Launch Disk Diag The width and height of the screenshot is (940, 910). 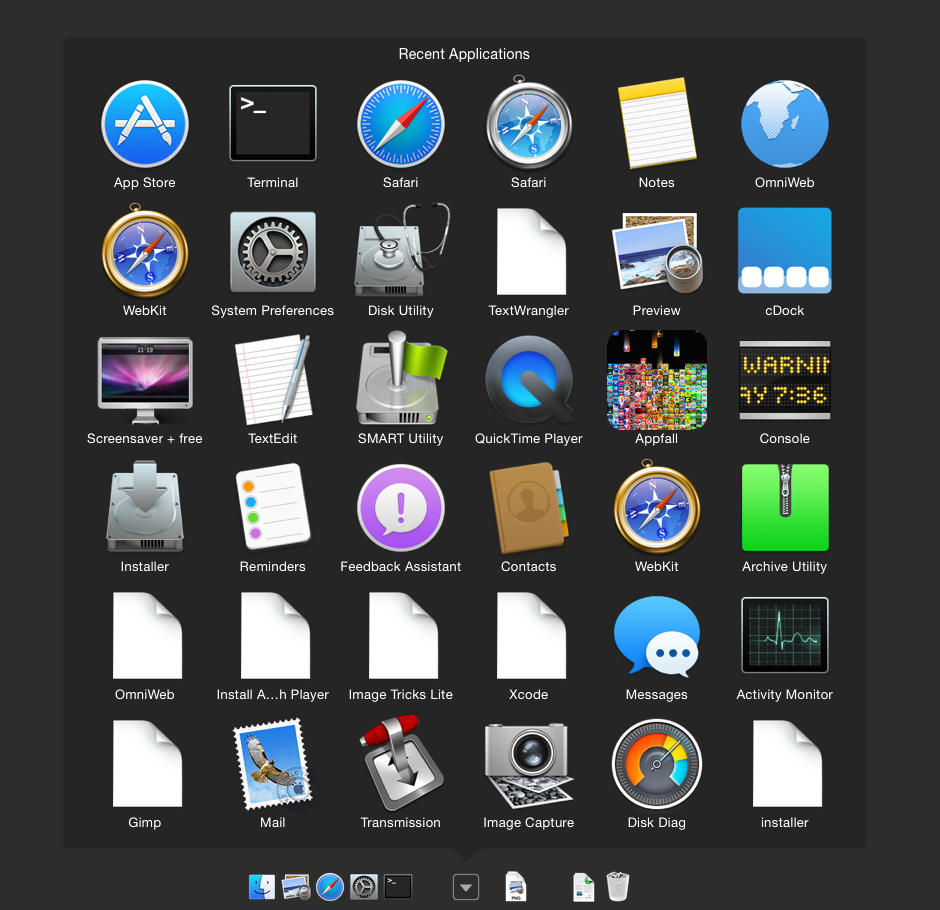[x=657, y=764]
